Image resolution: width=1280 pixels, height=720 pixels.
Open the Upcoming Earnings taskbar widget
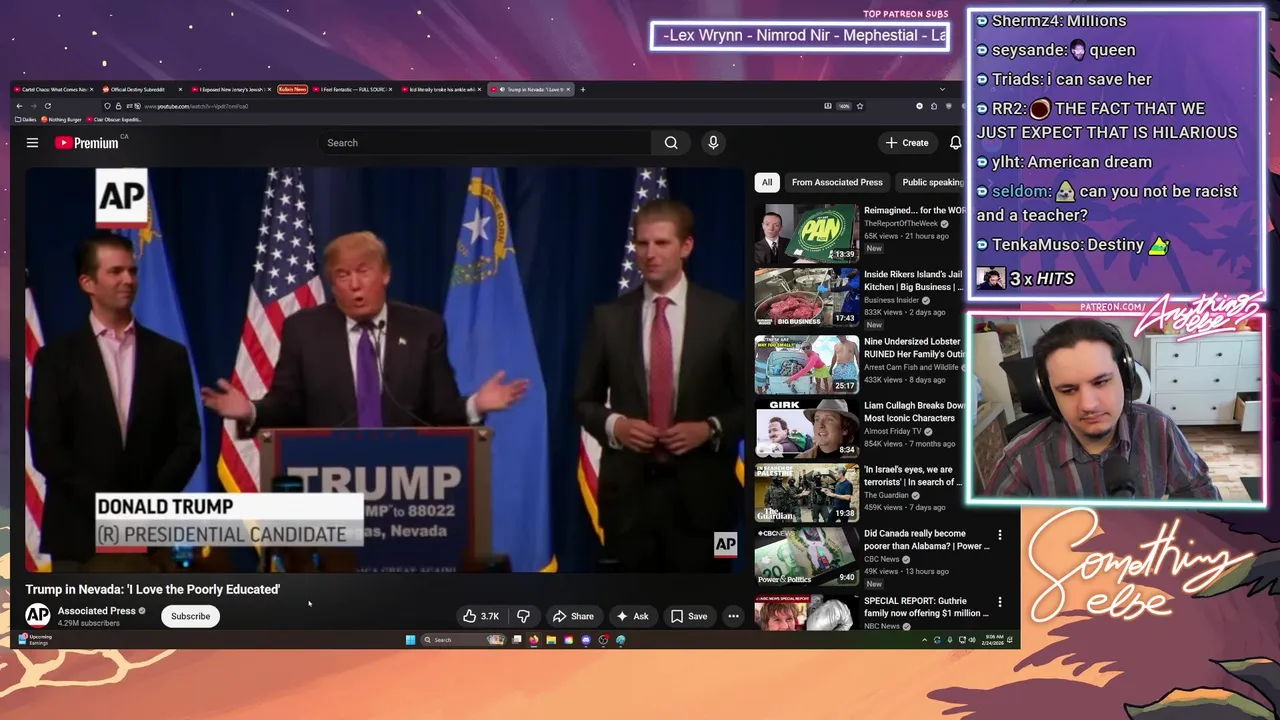pyautogui.click(x=35, y=640)
